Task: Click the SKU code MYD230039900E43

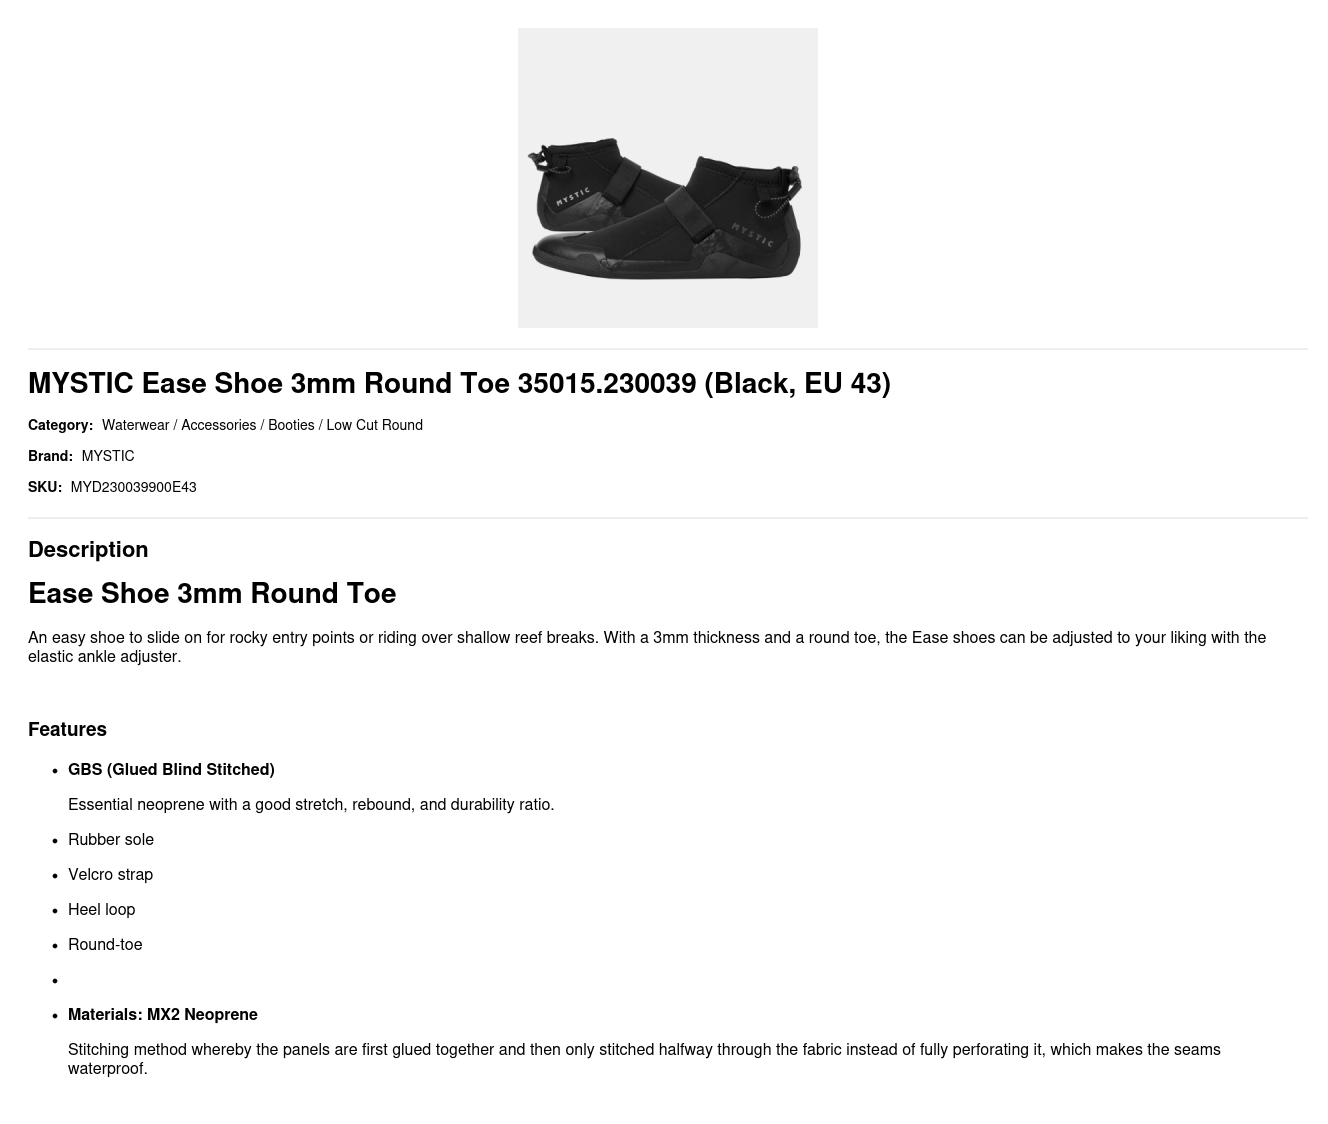Action: click(133, 487)
